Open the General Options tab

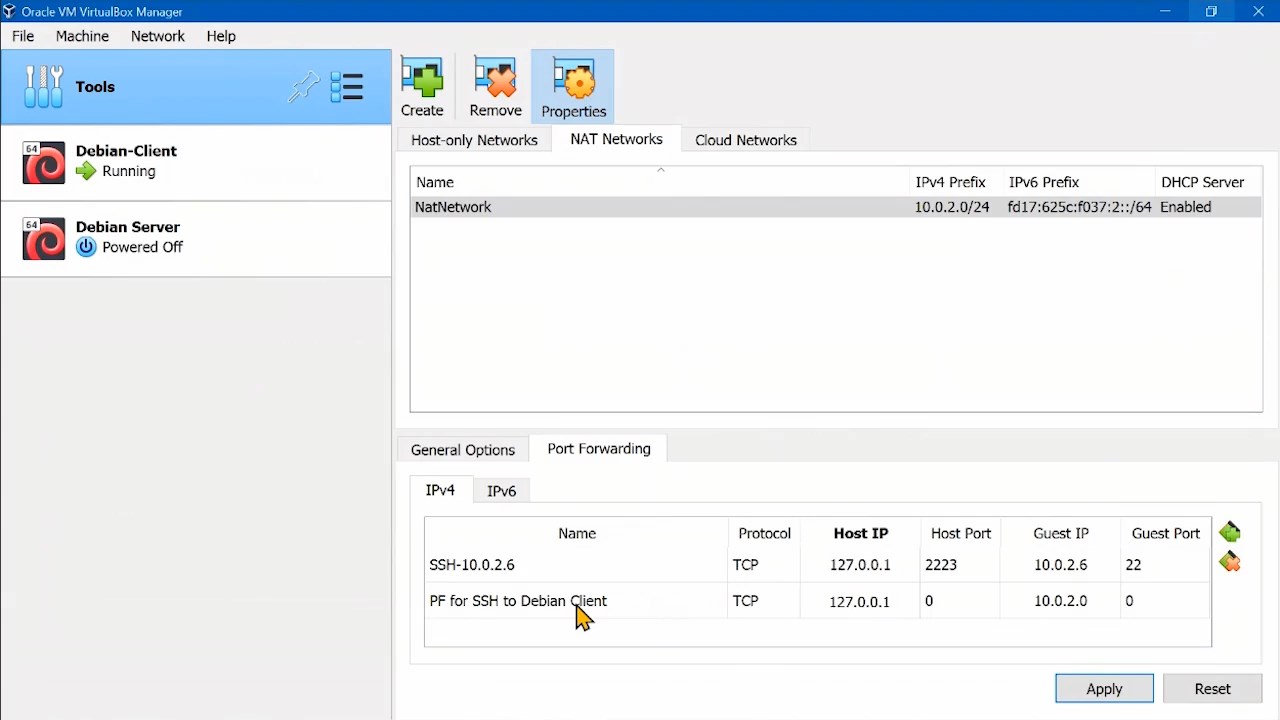pyautogui.click(x=463, y=450)
